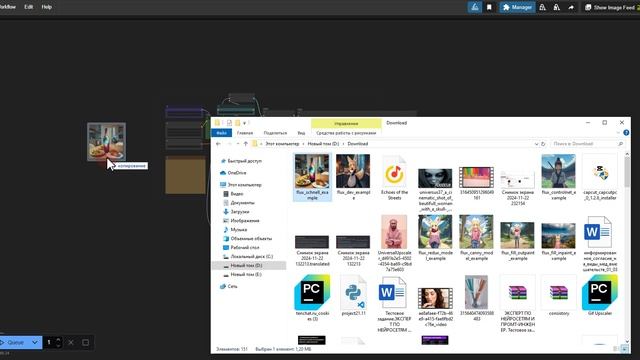Screen dimensions: 640x360
Task: Click the Управление contextual tab header
Action: 346,123
